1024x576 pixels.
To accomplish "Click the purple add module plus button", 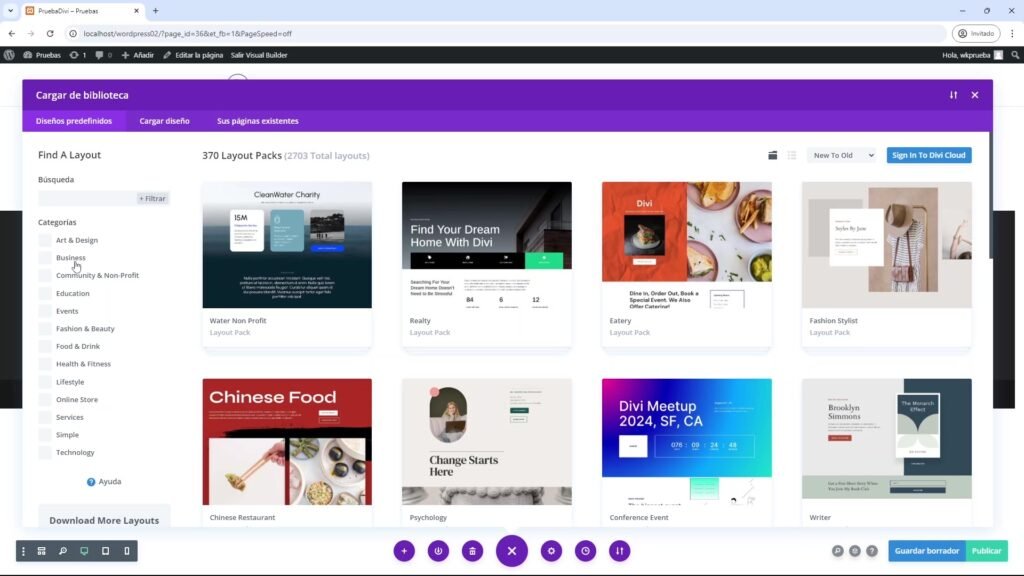I will (x=404, y=551).
